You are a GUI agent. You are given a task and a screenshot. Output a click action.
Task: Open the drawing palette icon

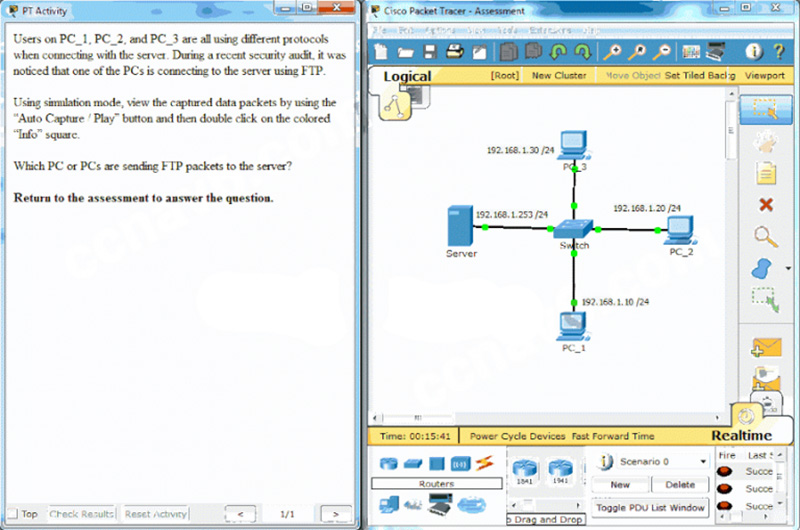[691, 52]
